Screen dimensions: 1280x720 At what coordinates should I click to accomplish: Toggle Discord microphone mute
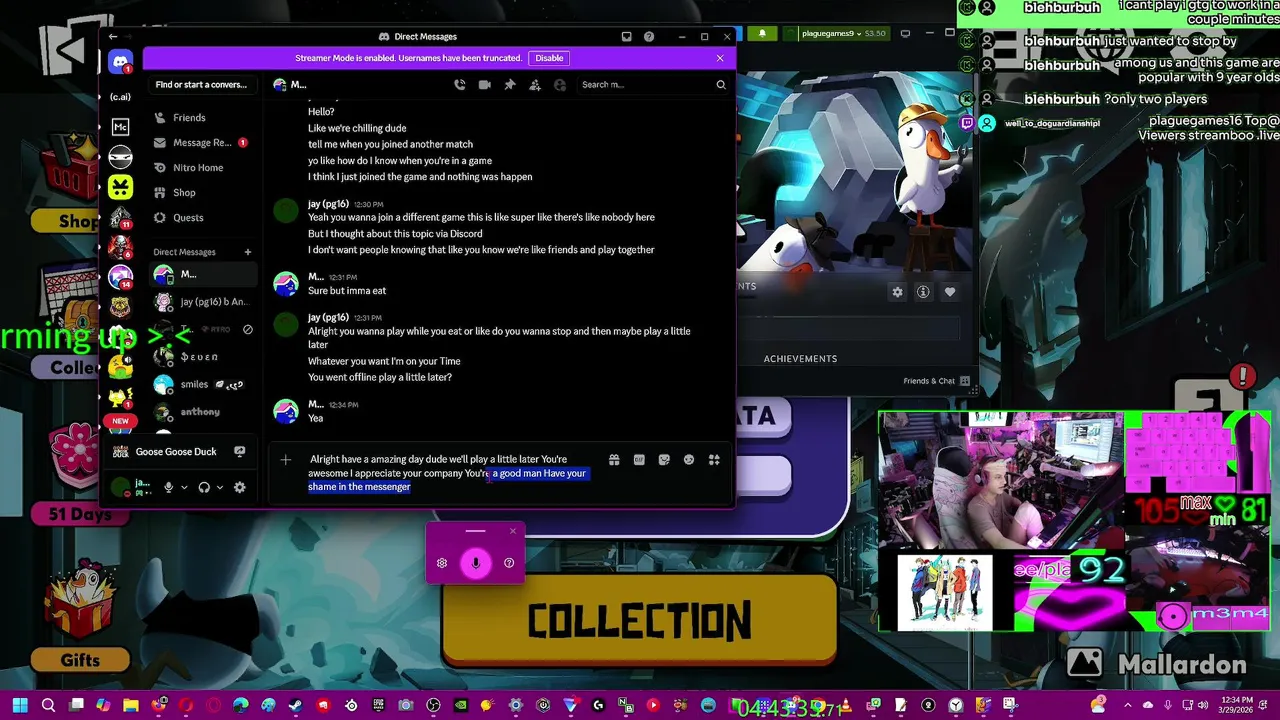coord(169,487)
